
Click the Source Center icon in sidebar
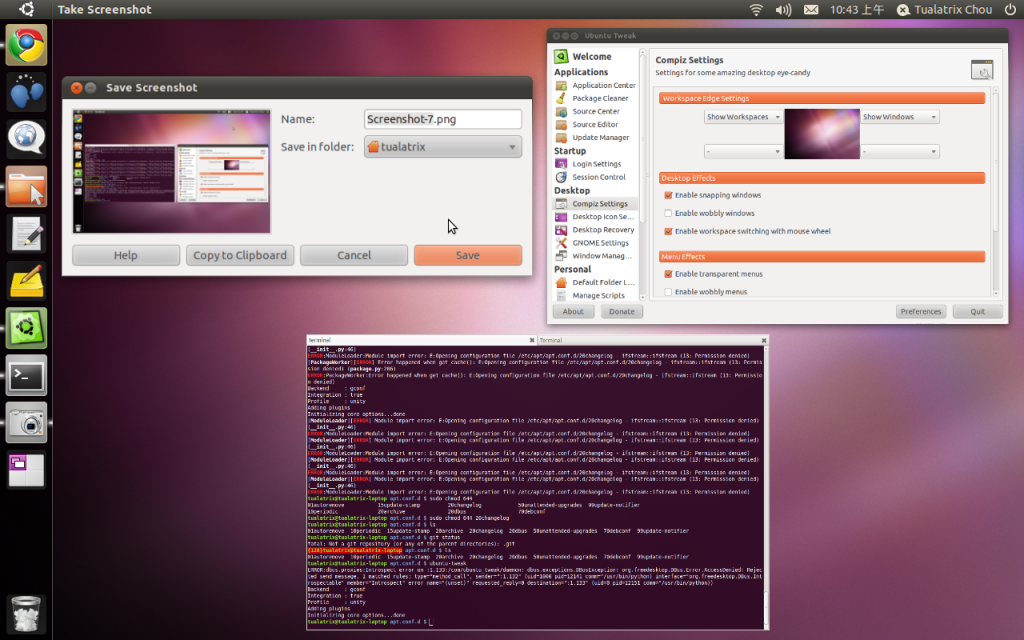[x=561, y=112]
